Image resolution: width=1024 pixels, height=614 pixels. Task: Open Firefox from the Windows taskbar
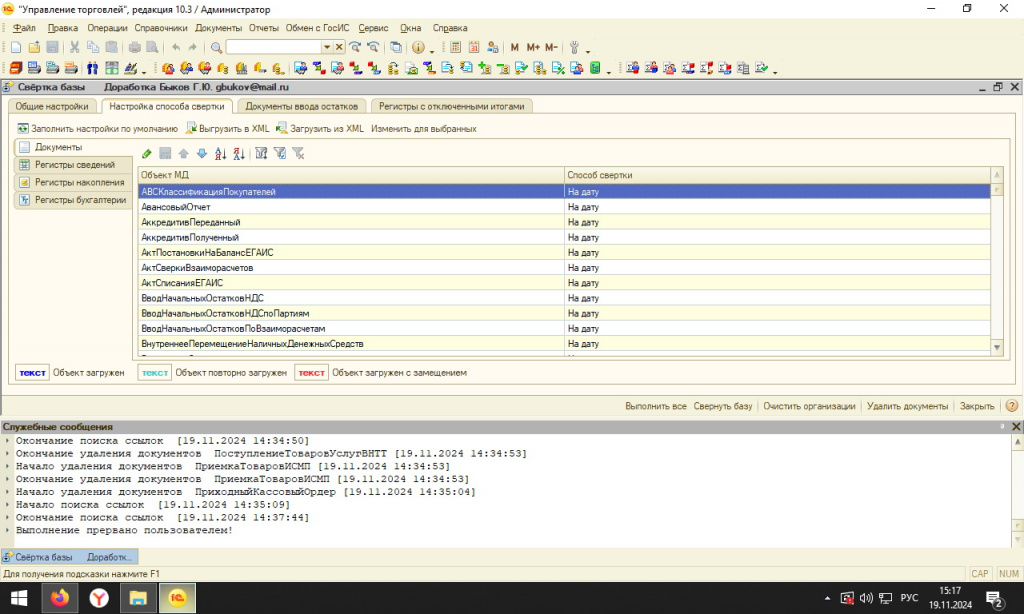tap(60, 598)
